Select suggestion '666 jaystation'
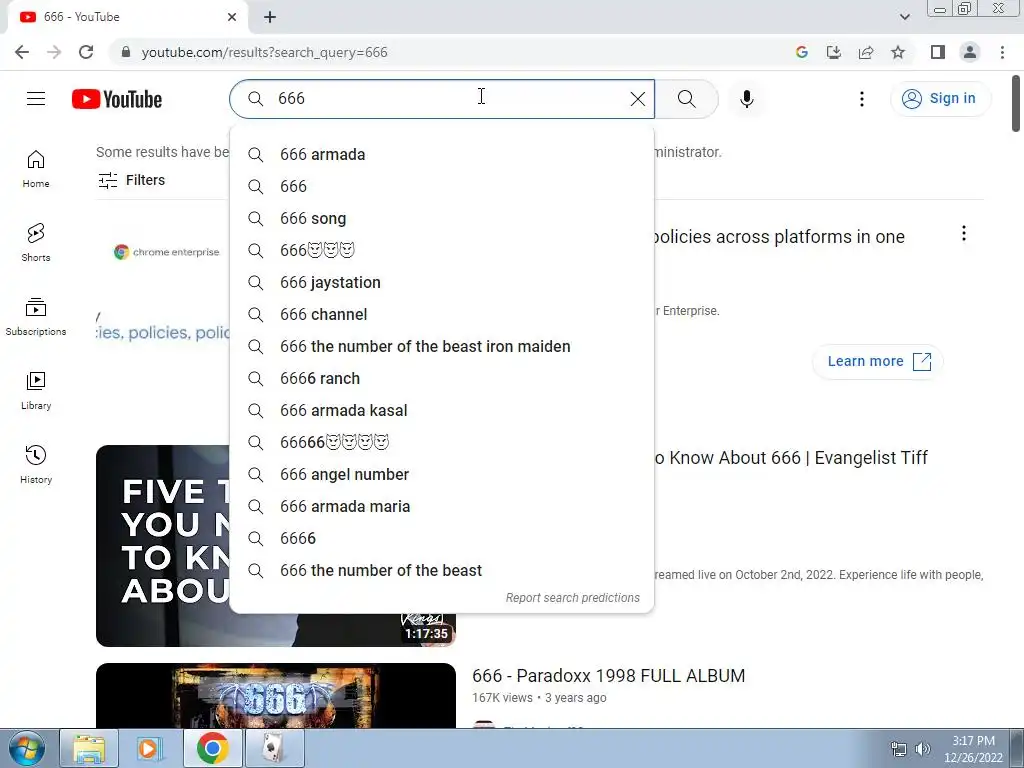 point(442,282)
